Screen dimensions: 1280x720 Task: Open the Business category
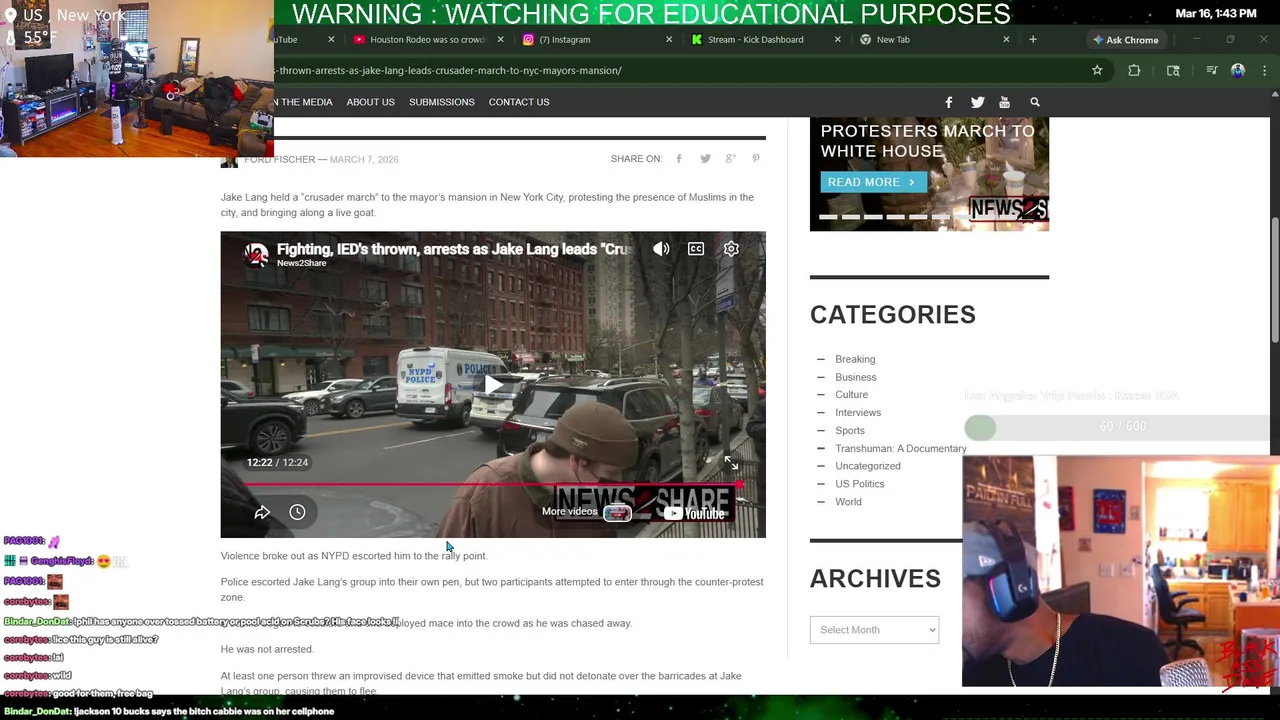pos(856,377)
